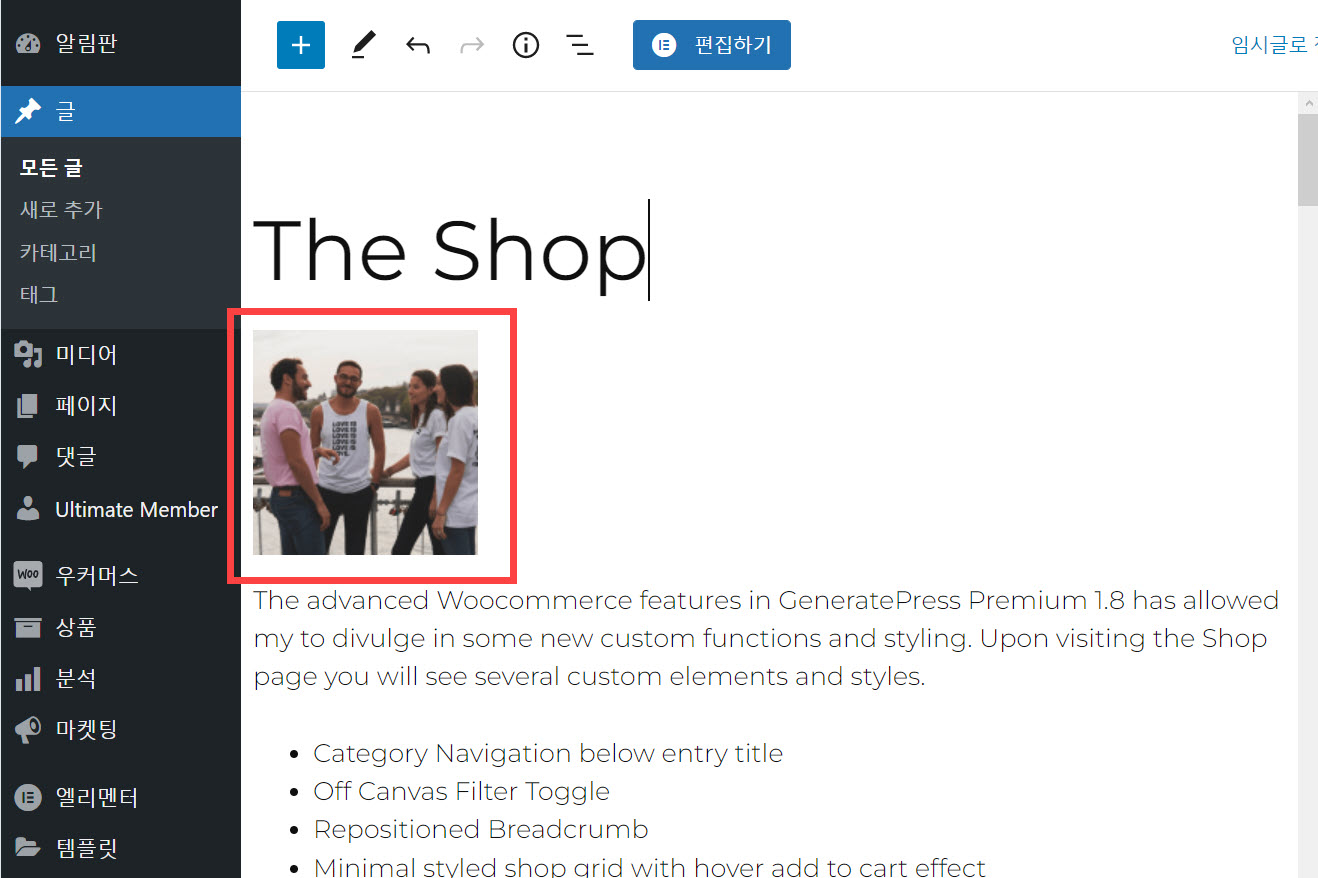Viewport: 1318px width, 878px height.
Task: Select the pencil Tools icon
Action: click(363, 45)
